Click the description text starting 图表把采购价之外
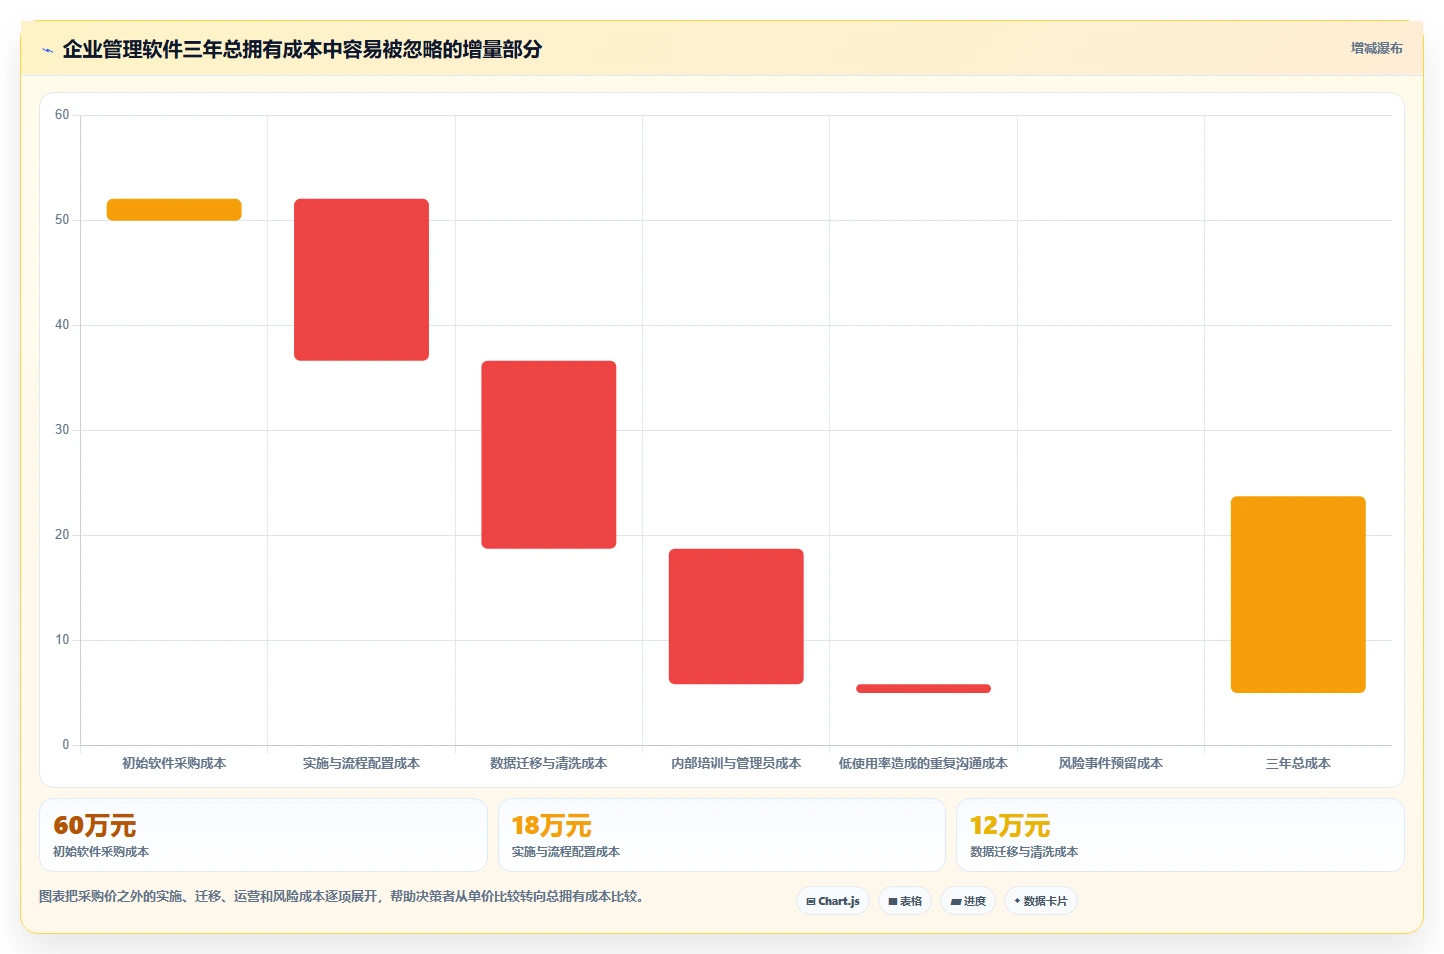Image resolution: width=1444 pixels, height=954 pixels. tap(344, 896)
